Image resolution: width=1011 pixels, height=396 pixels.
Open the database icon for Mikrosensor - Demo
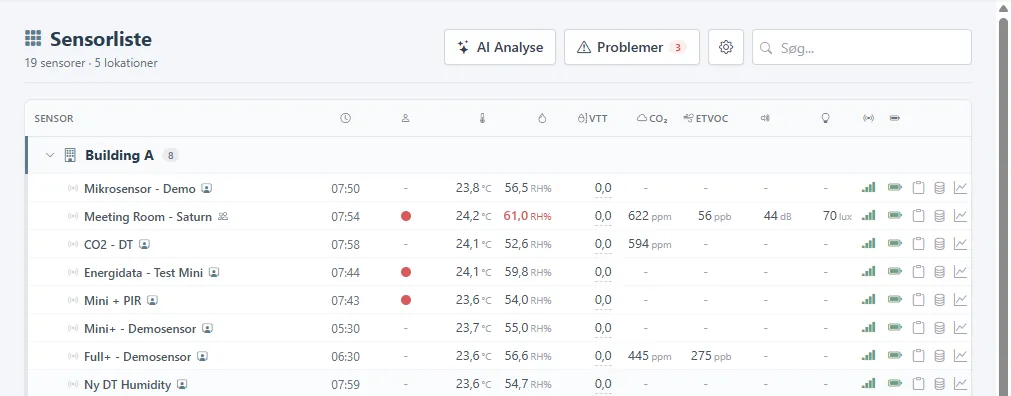(939, 188)
